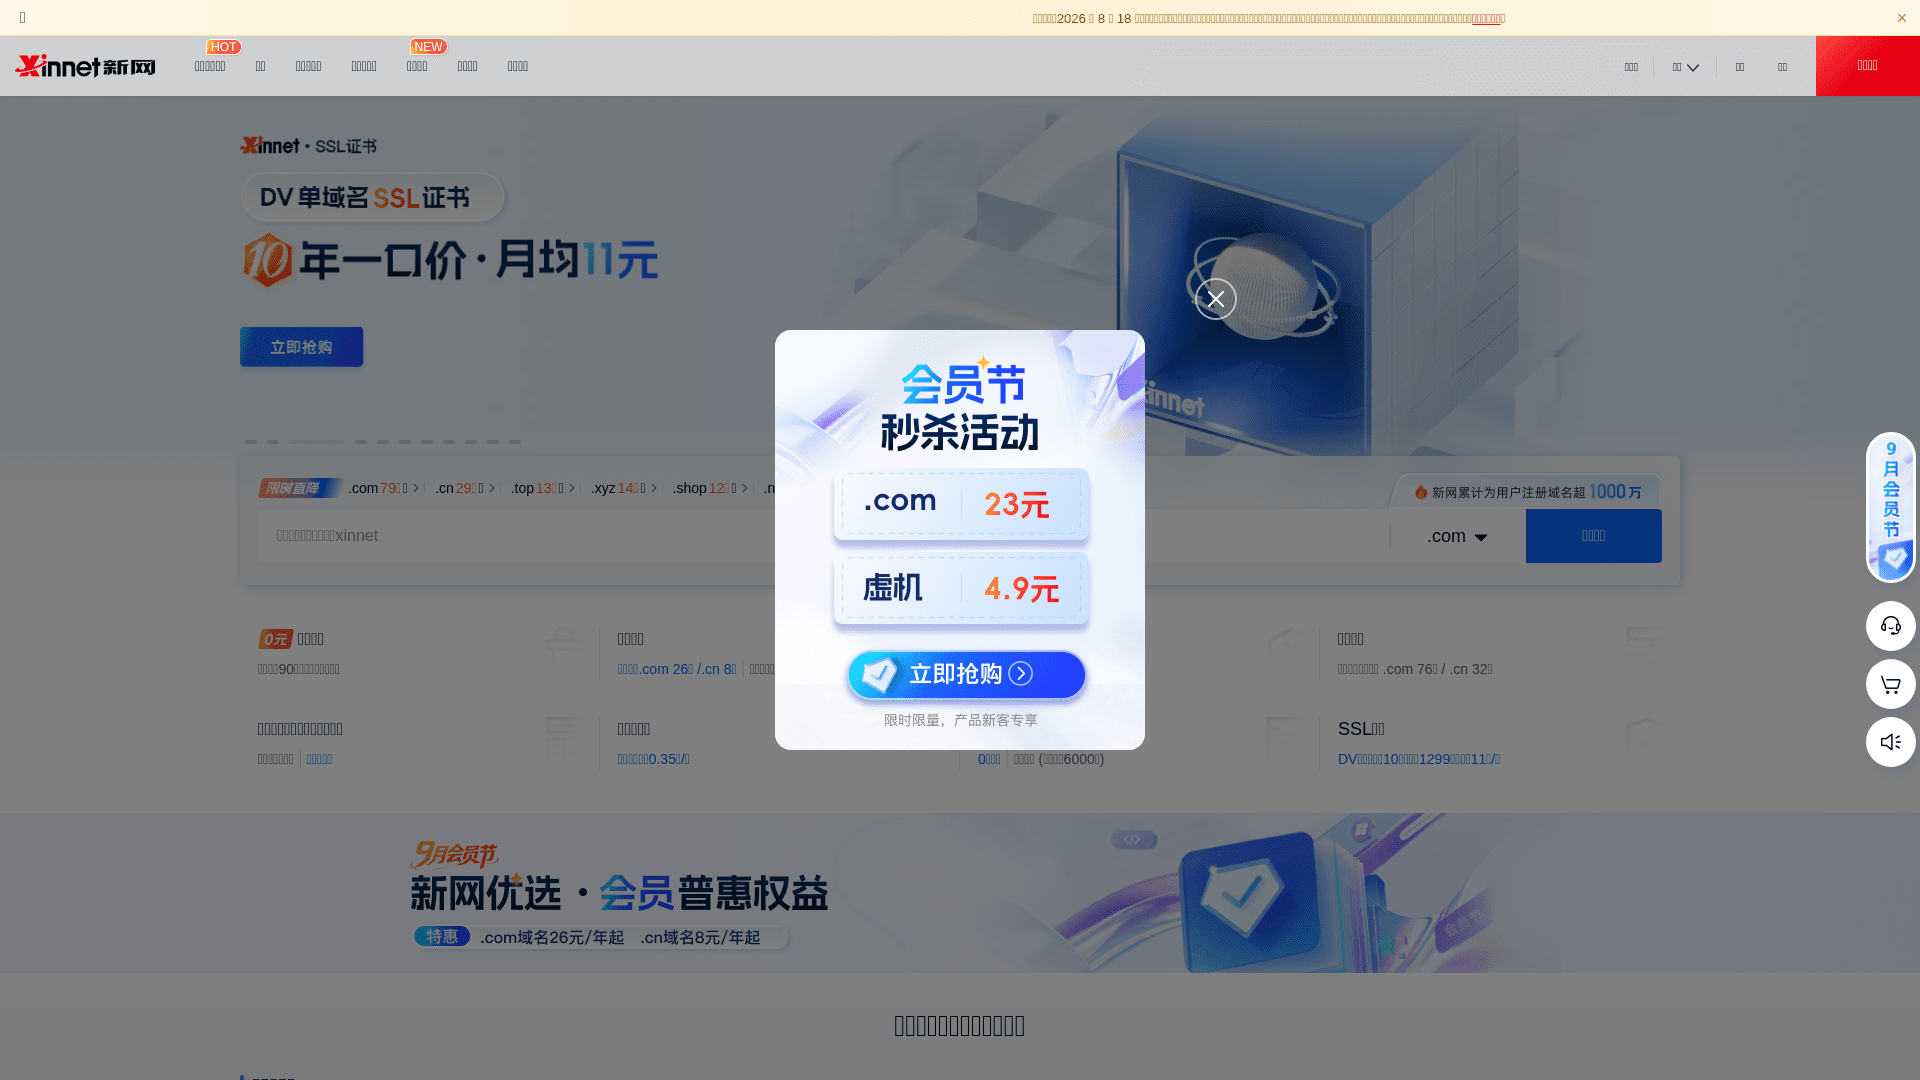Click .cn域名8元/年起 banner text
This screenshot has width=1920, height=1080.
pos(700,938)
